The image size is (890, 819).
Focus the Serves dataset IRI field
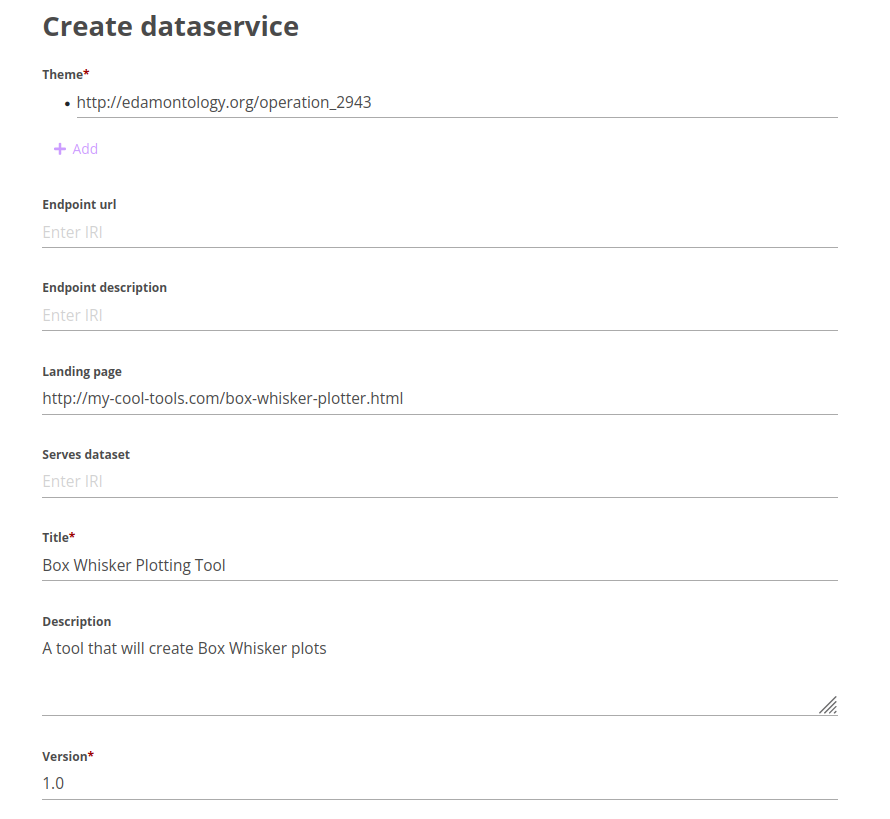point(440,482)
